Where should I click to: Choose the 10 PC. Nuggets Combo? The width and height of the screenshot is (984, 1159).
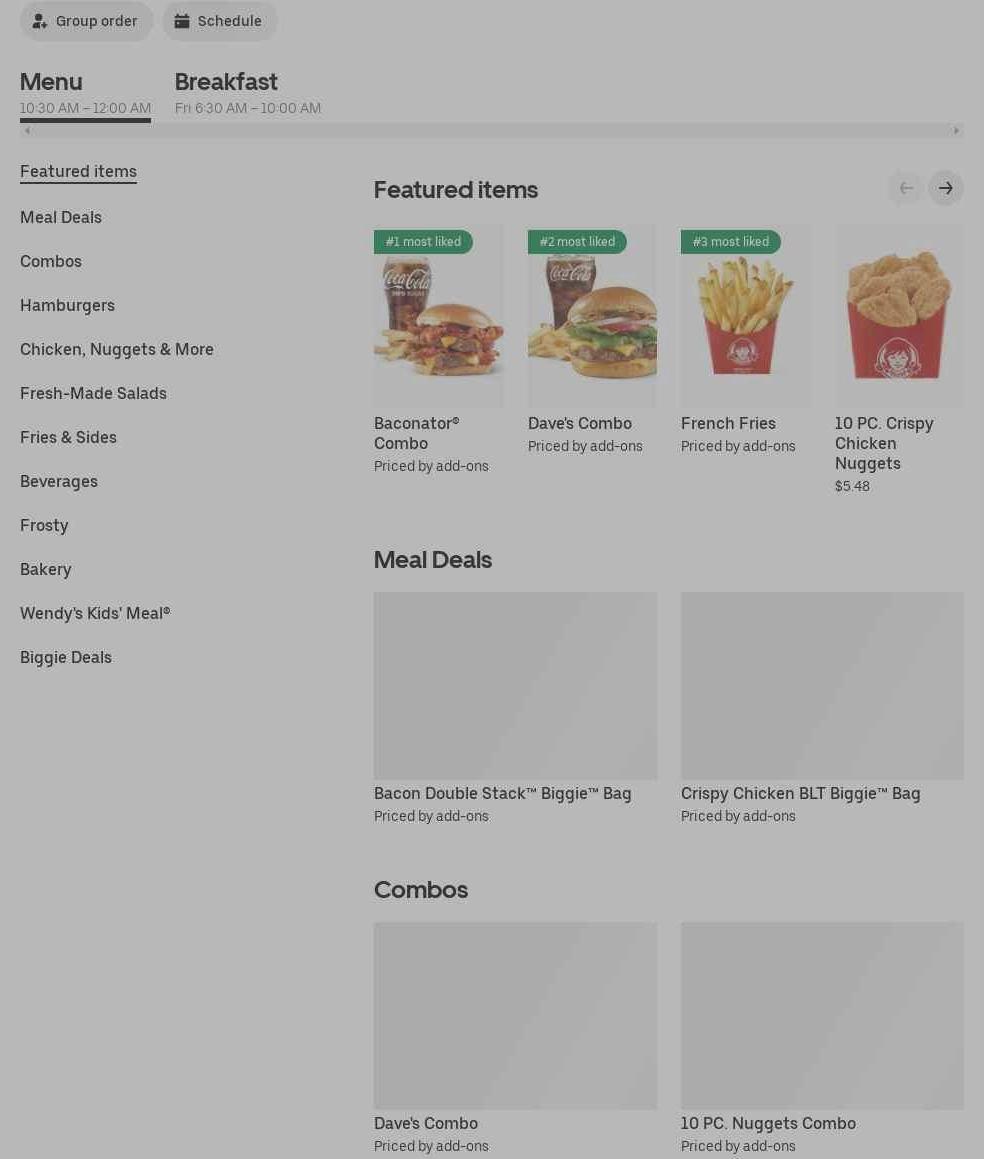[x=822, y=1038]
